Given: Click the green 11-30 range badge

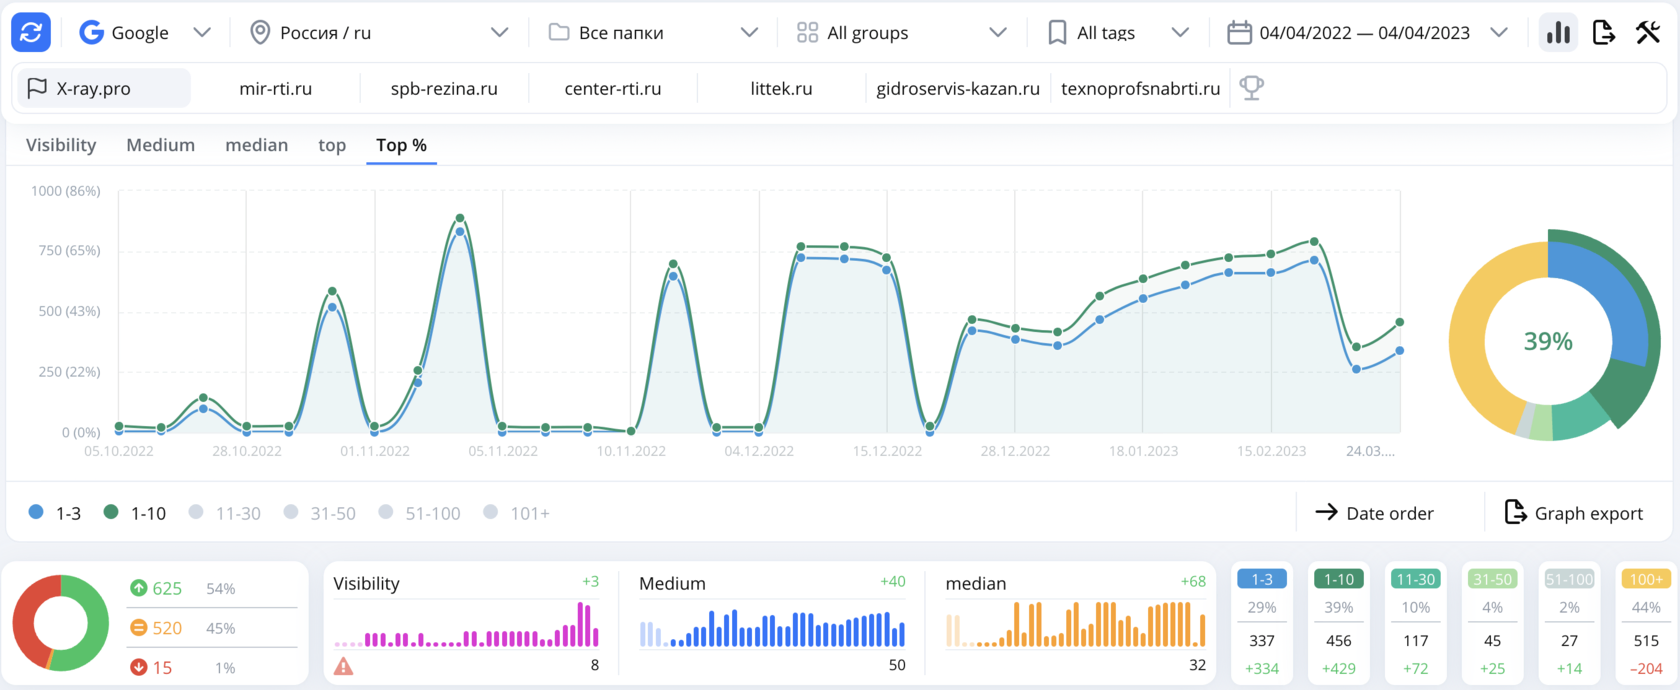Looking at the screenshot, I should [x=1416, y=579].
